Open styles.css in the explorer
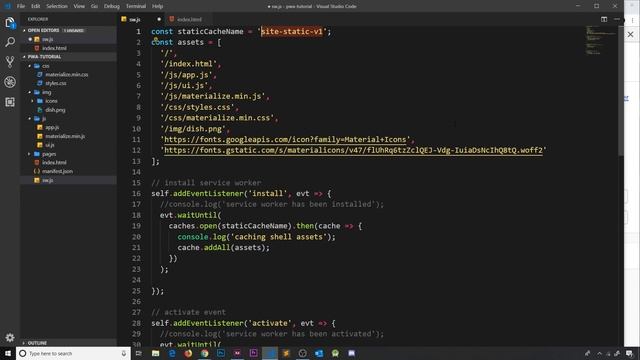The width and height of the screenshot is (640, 360). click(x=56, y=83)
